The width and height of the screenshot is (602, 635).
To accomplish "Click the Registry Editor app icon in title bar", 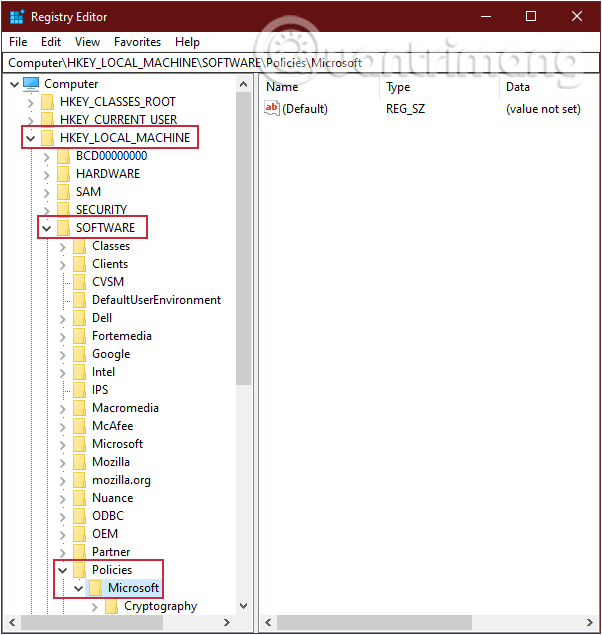I will pyautogui.click(x=16, y=16).
